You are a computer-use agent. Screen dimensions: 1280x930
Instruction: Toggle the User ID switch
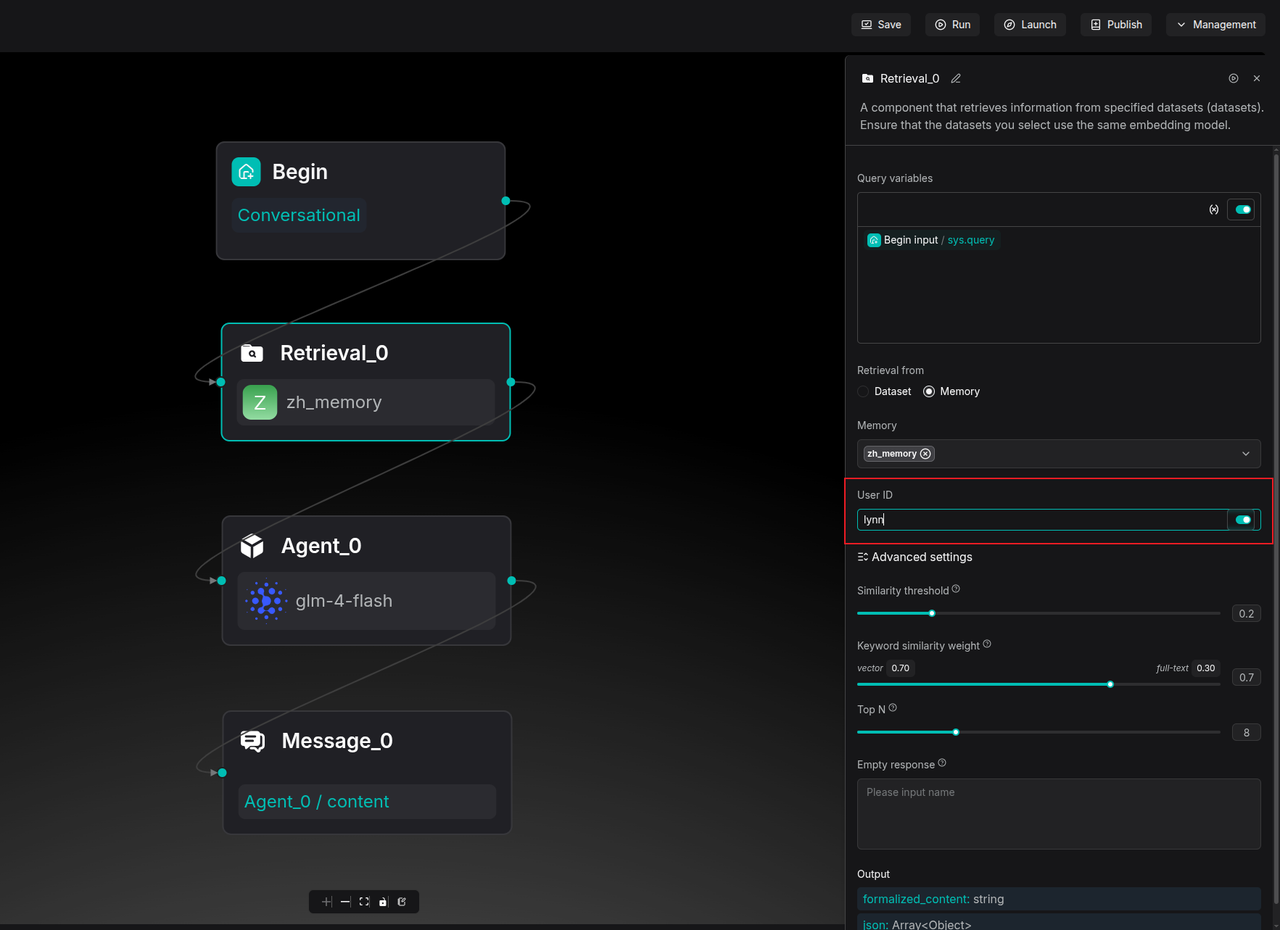pyautogui.click(x=1242, y=520)
